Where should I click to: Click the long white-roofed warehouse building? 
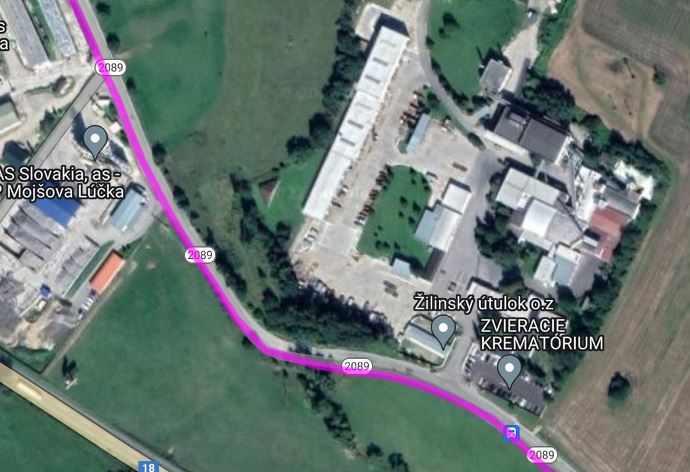(356, 123)
